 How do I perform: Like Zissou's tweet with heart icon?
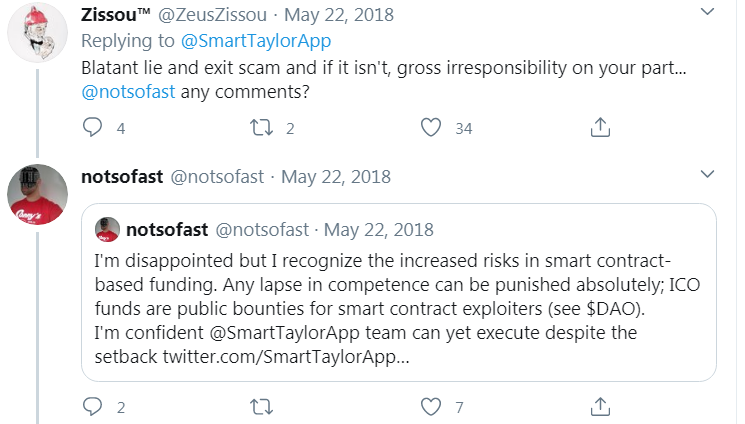[431, 127]
